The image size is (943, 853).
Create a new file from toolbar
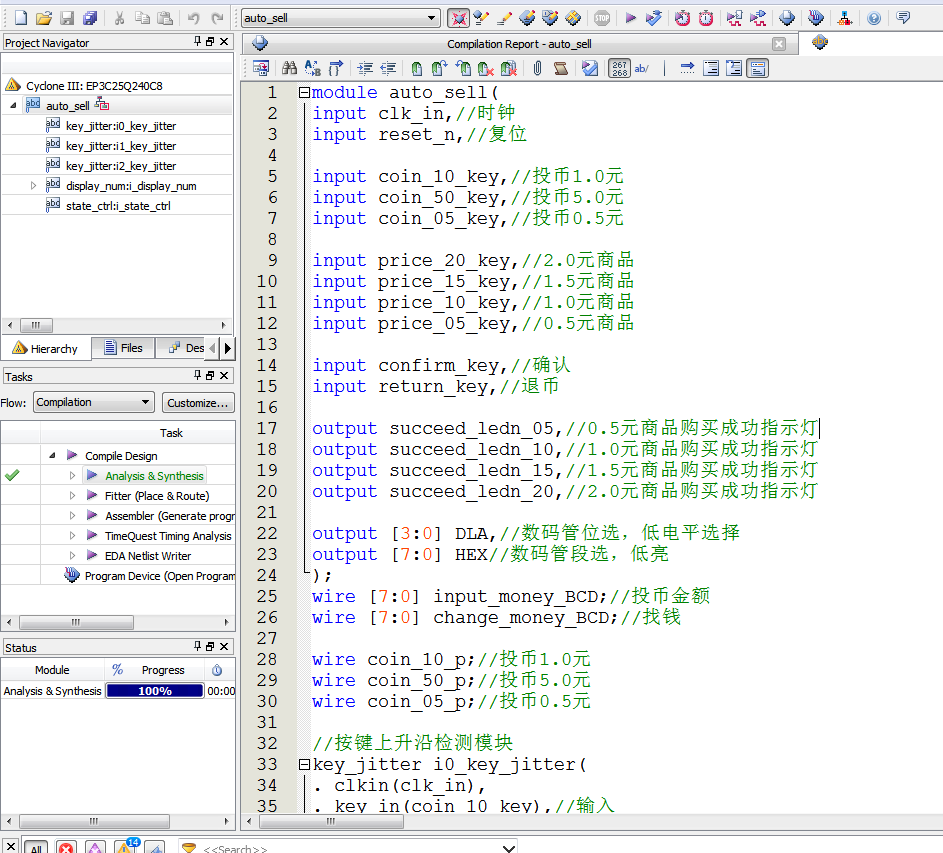tap(21, 18)
